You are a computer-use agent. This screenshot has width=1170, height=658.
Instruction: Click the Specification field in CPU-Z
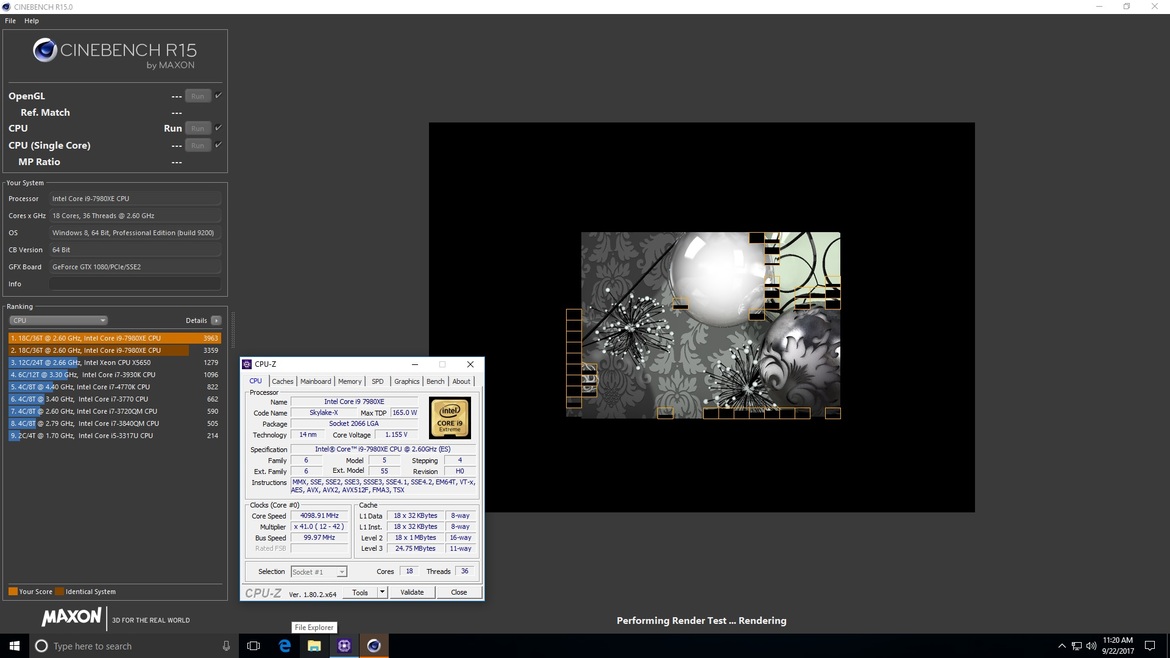point(384,450)
